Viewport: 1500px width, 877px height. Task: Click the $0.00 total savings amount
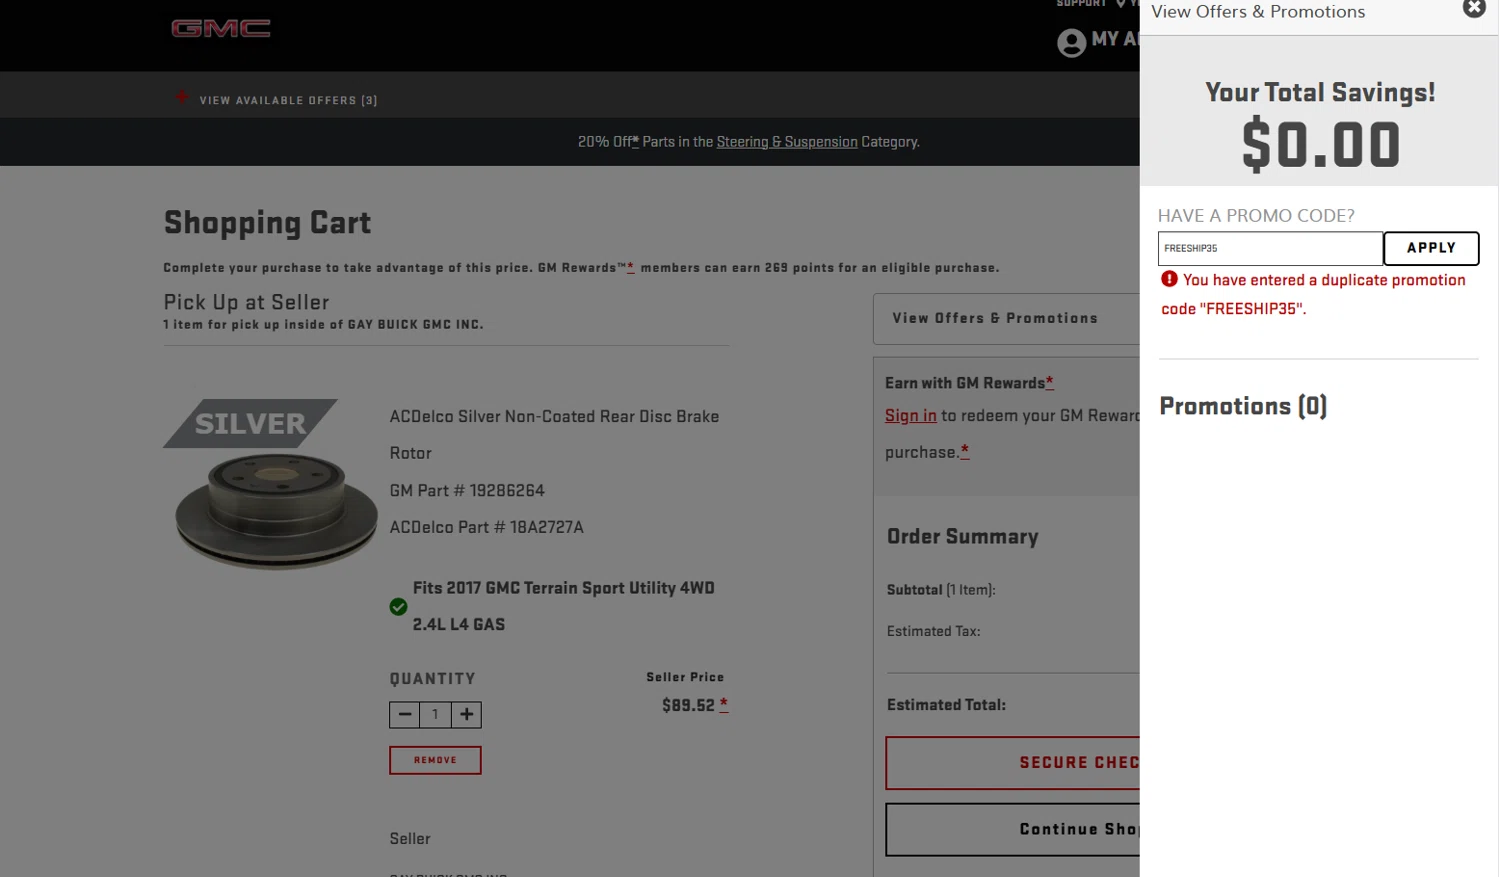click(x=1320, y=145)
